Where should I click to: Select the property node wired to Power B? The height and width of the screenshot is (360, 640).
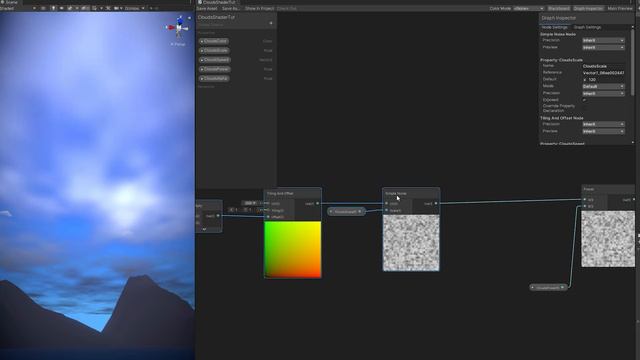tap(548, 287)
